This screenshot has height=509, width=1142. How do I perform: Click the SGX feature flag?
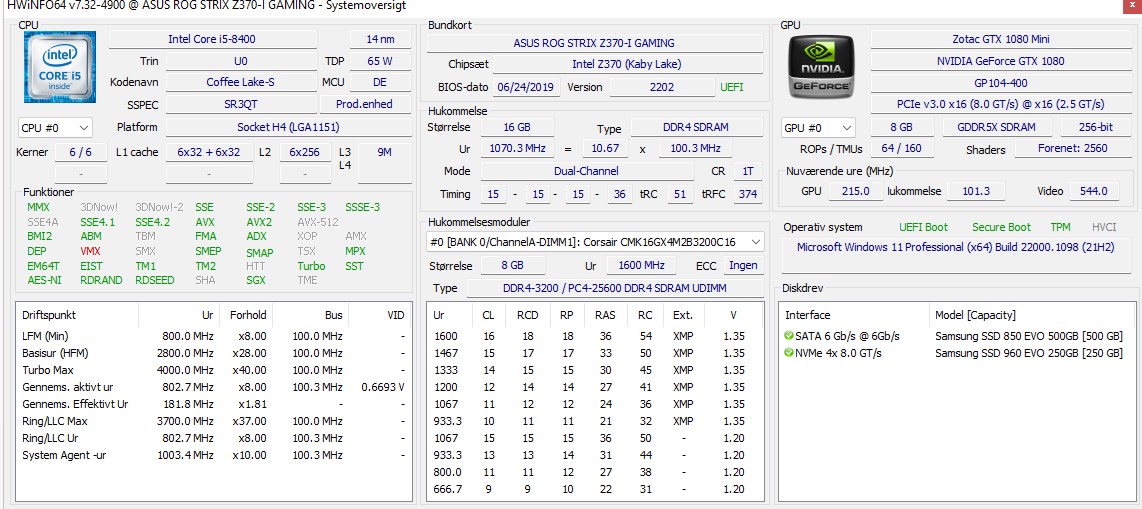[x=256, y=280]
